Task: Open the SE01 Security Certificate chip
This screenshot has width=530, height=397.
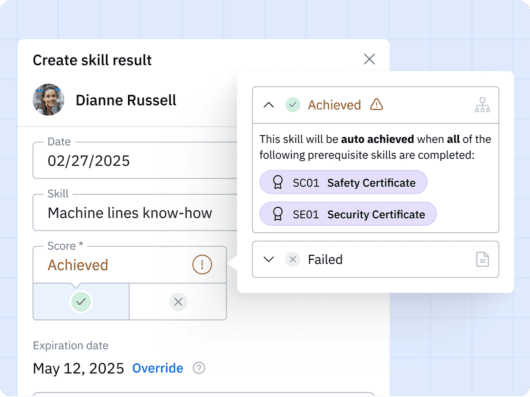Action: tap(348, 214)
